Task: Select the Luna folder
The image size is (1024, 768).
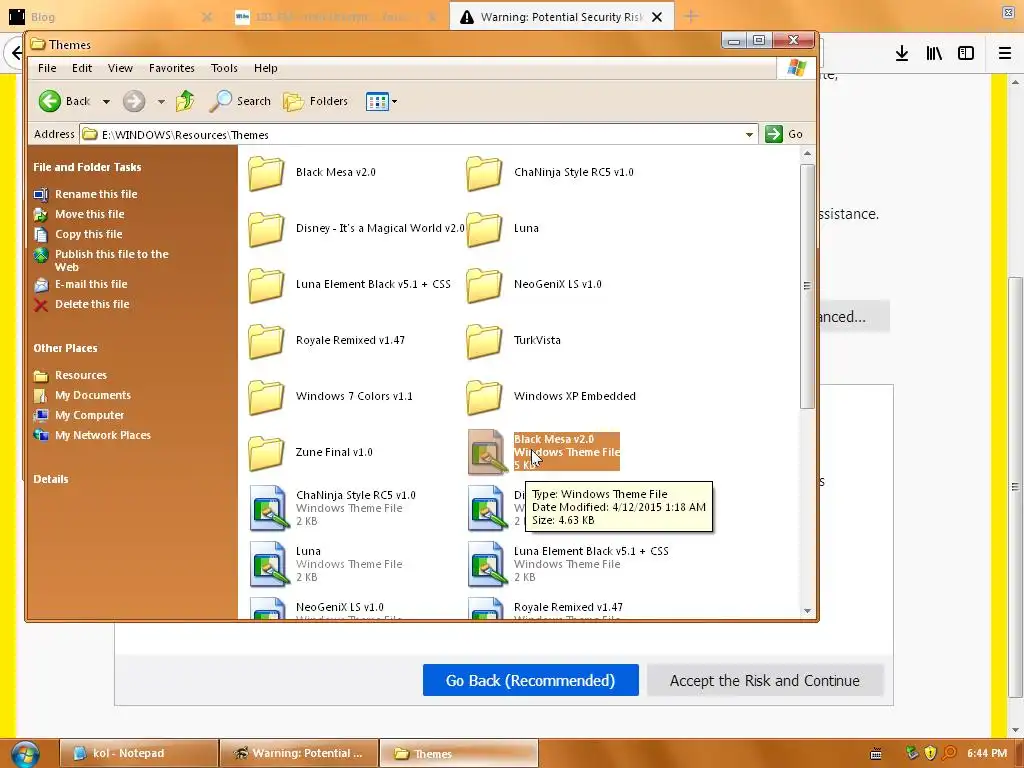Action: point(502,229)
